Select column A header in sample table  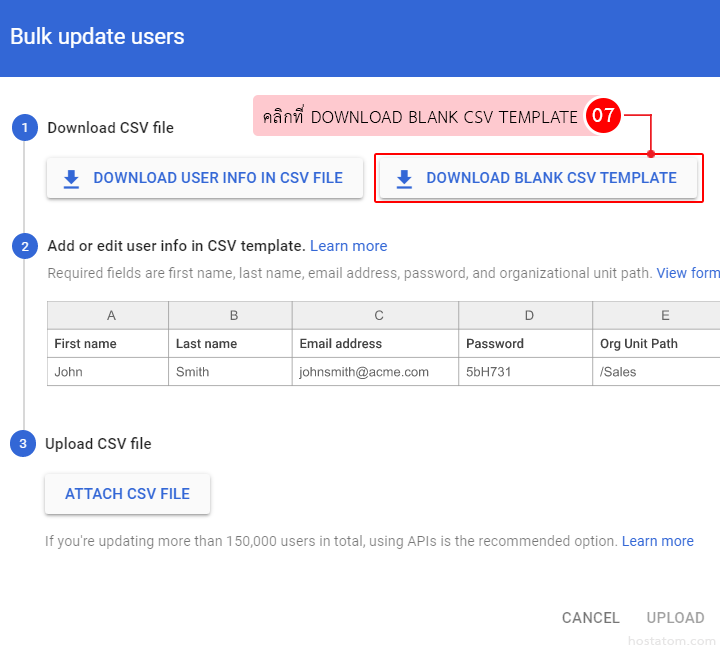click(110, 315)
